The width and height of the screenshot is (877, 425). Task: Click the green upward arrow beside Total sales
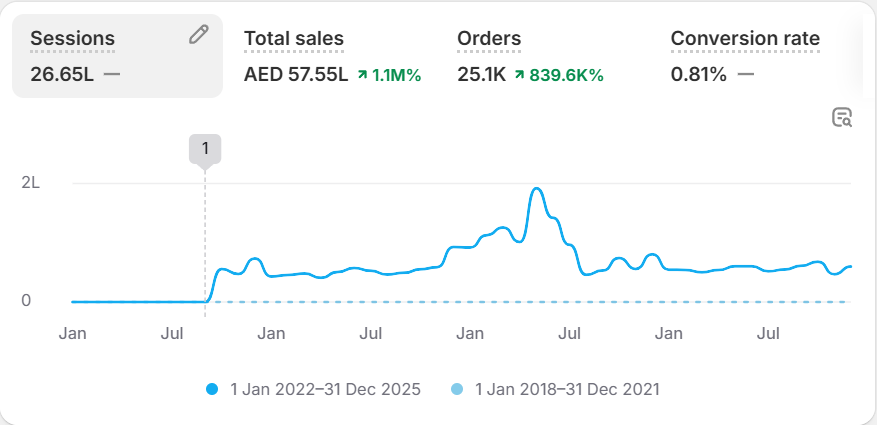click(x=361, y=74)
